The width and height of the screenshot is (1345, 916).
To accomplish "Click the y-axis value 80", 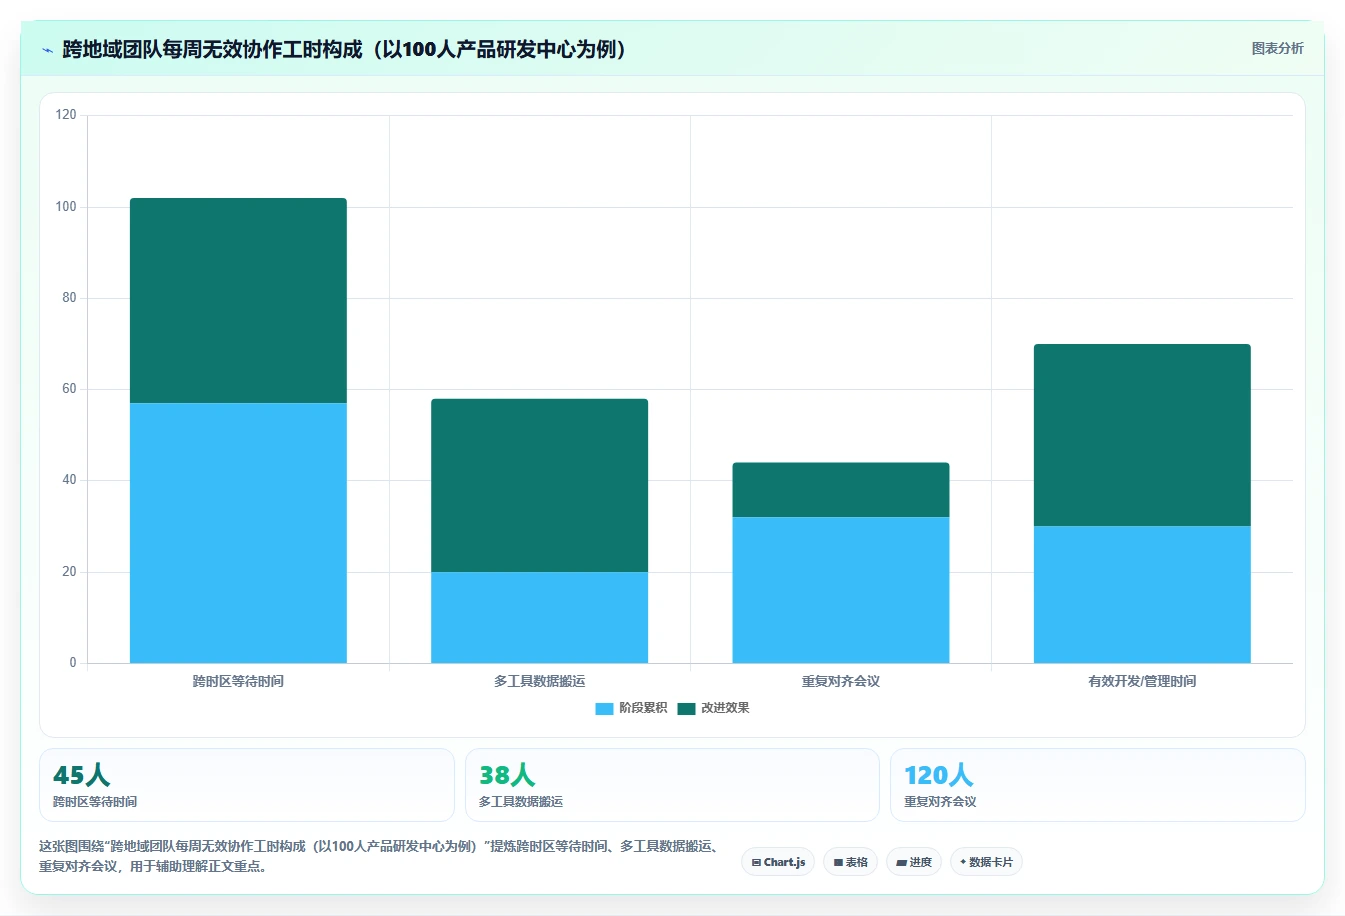I will (x=69, y=298).
